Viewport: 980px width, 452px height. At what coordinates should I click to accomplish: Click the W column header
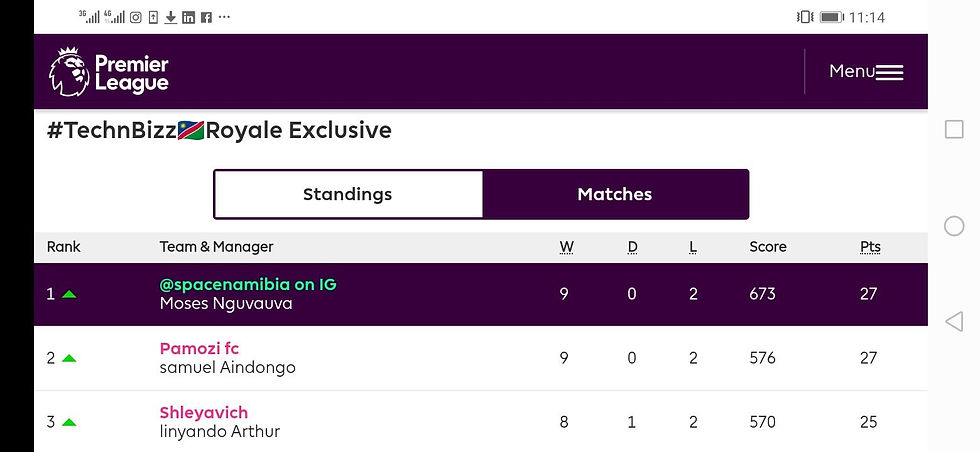[x=565, y=247]
